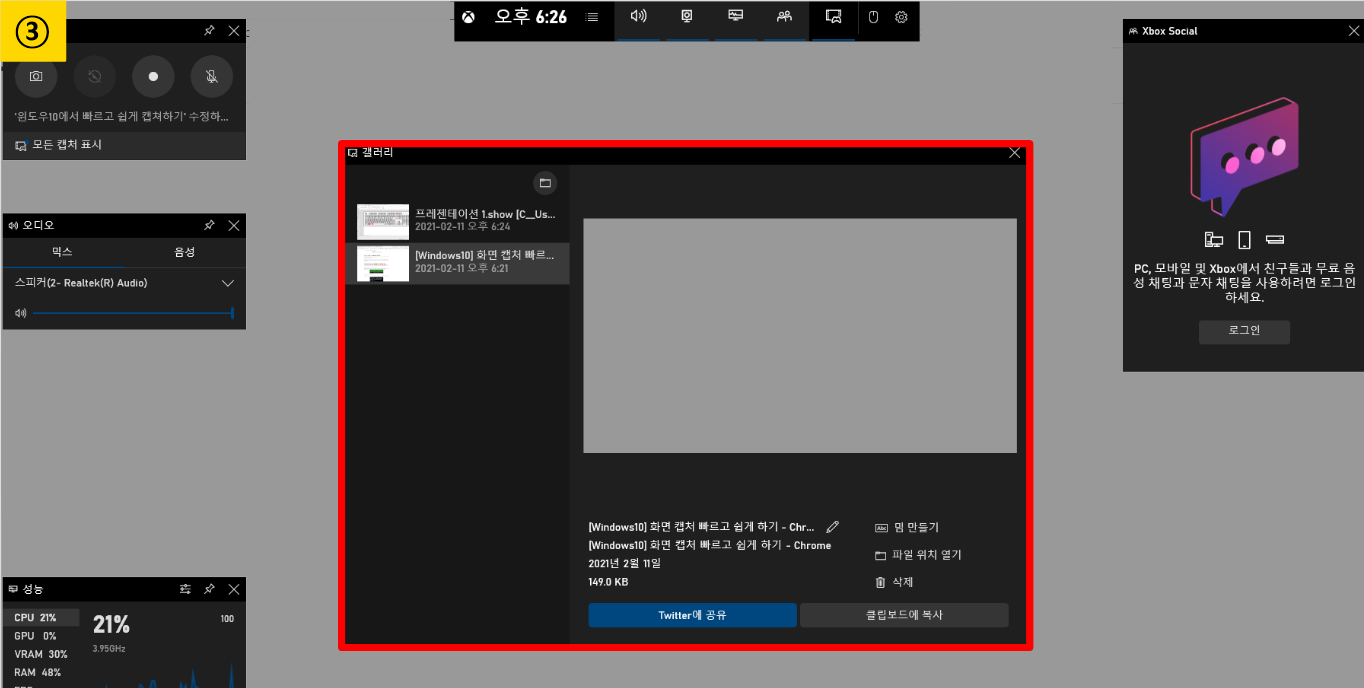This screenshot has width=1364, height=688.
Task: Click 클립보드에 복사 button
Action: point(904,615)
